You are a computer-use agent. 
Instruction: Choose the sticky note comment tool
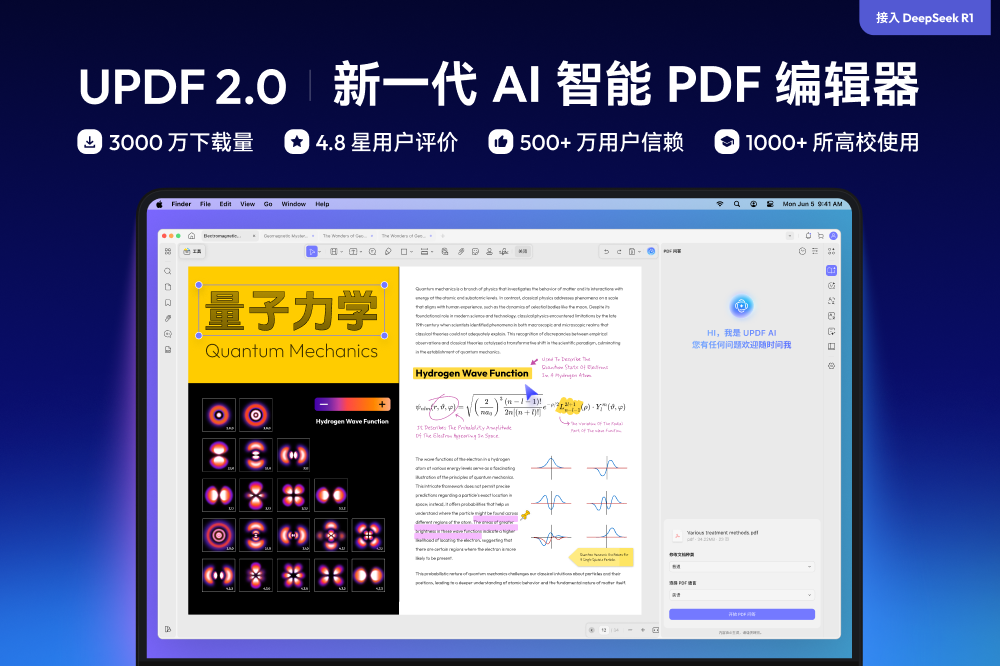(372, 251)
